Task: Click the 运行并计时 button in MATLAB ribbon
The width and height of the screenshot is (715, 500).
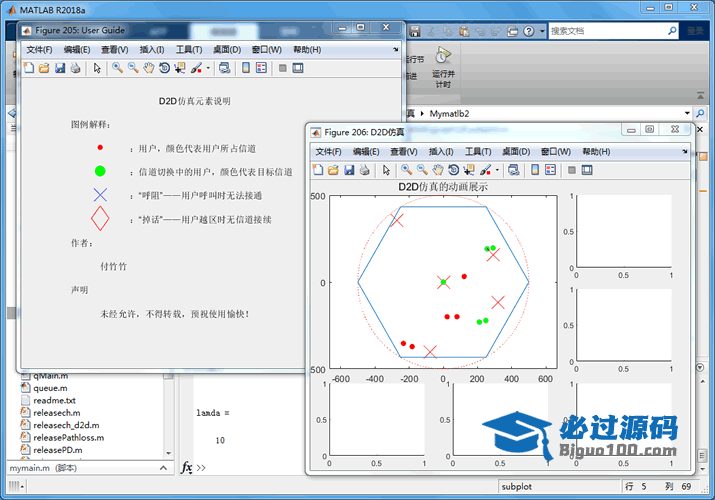Action: pyautogui.click(x=443, y=67)
